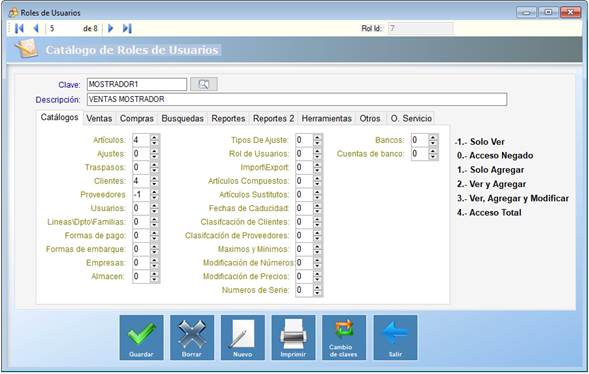Click the '0.- Acceso Negado' legend text
Viewport: 589px width, 374px height.
495,155
